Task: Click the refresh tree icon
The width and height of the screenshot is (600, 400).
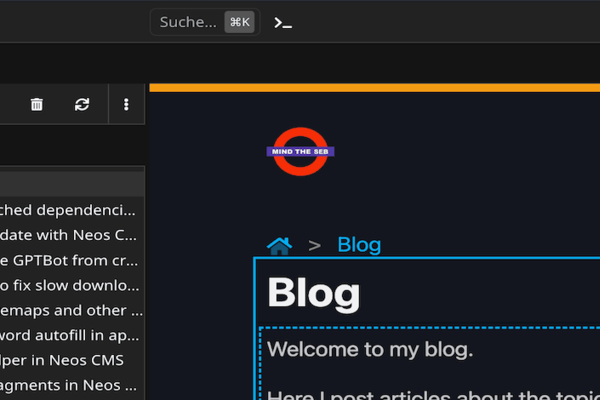Action: point(82,104)
